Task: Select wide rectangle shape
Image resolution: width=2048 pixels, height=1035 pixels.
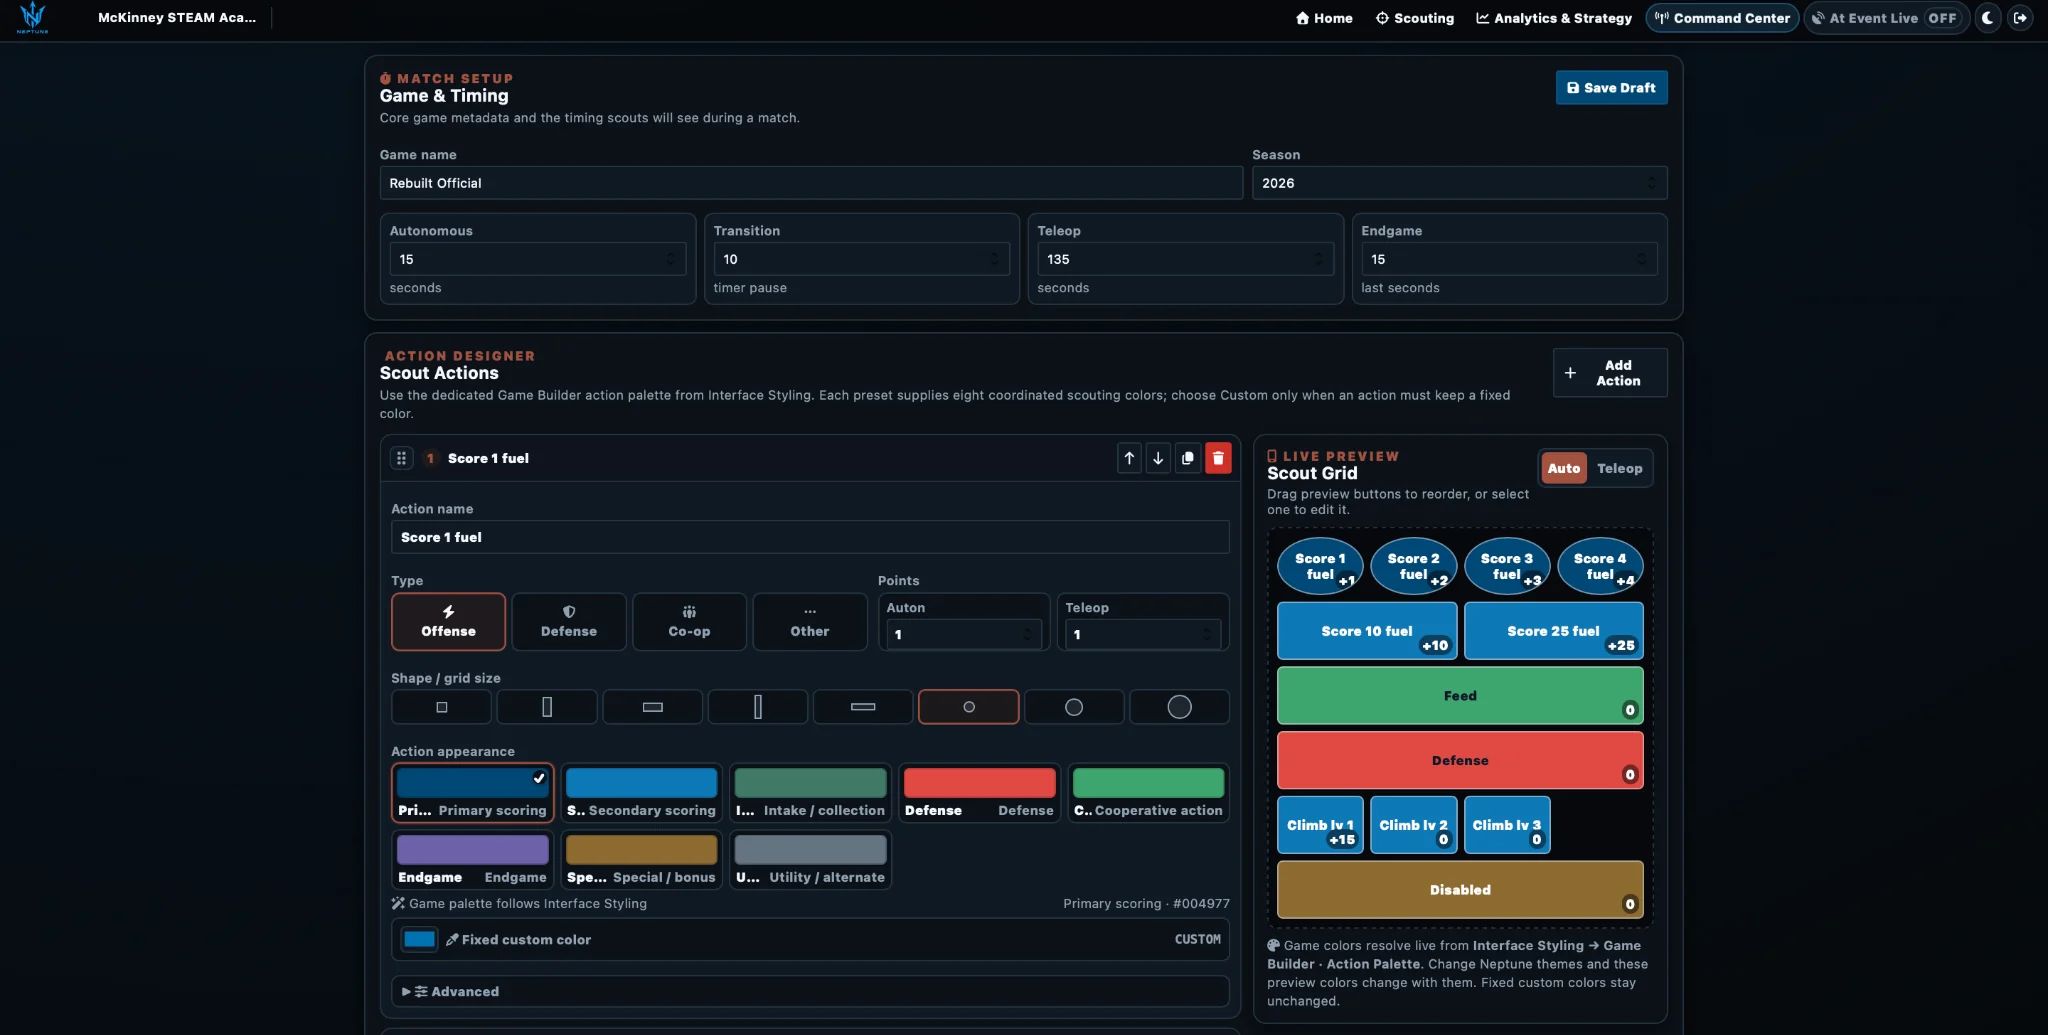Action: click(x=652, y=707)
